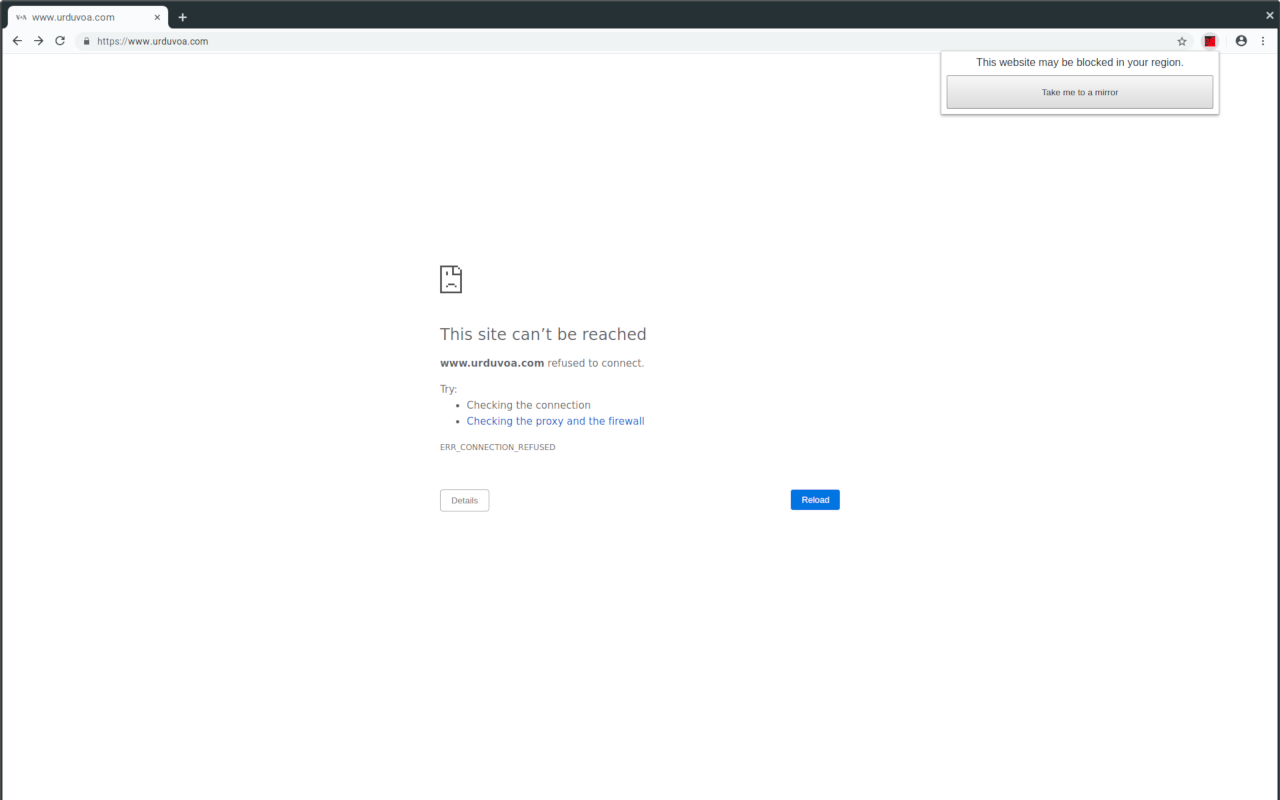
Task: Open a new tab with plus button
Action: click(183, 17)
